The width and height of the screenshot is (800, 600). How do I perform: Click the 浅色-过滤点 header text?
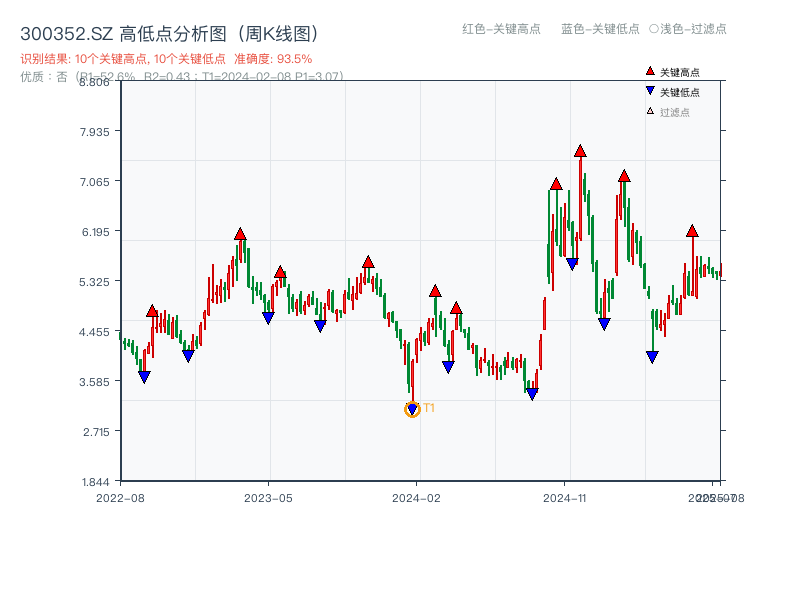click(688, 29)
